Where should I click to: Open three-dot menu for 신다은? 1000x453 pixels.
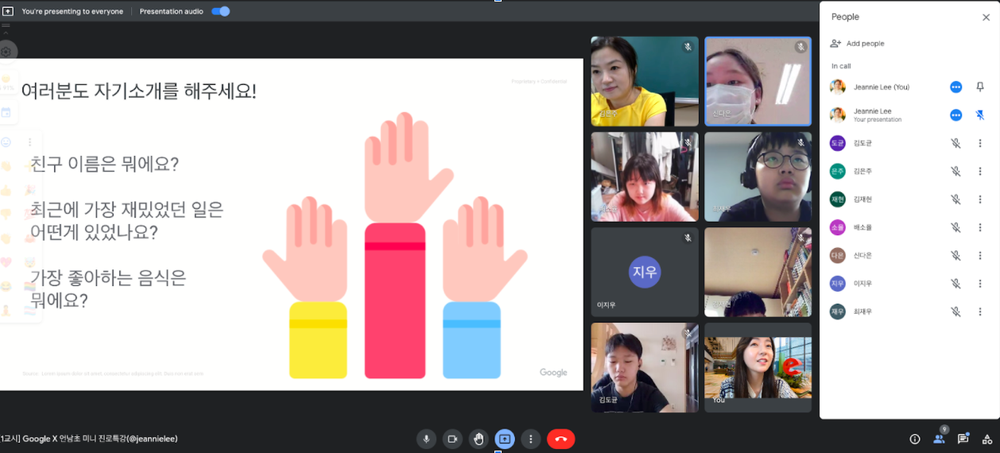980,255
